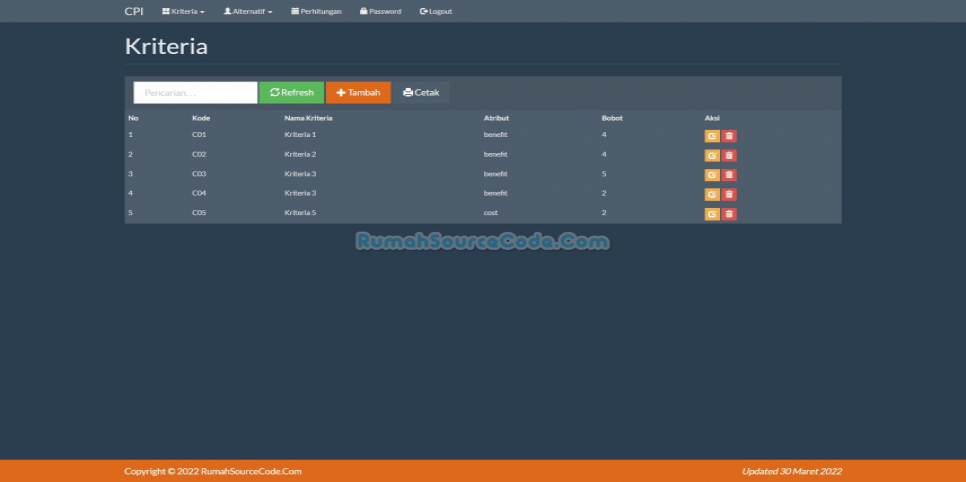The image size is (966, 482).
Task: Edit the C03 criteria entry
Action: click(711, 175)
